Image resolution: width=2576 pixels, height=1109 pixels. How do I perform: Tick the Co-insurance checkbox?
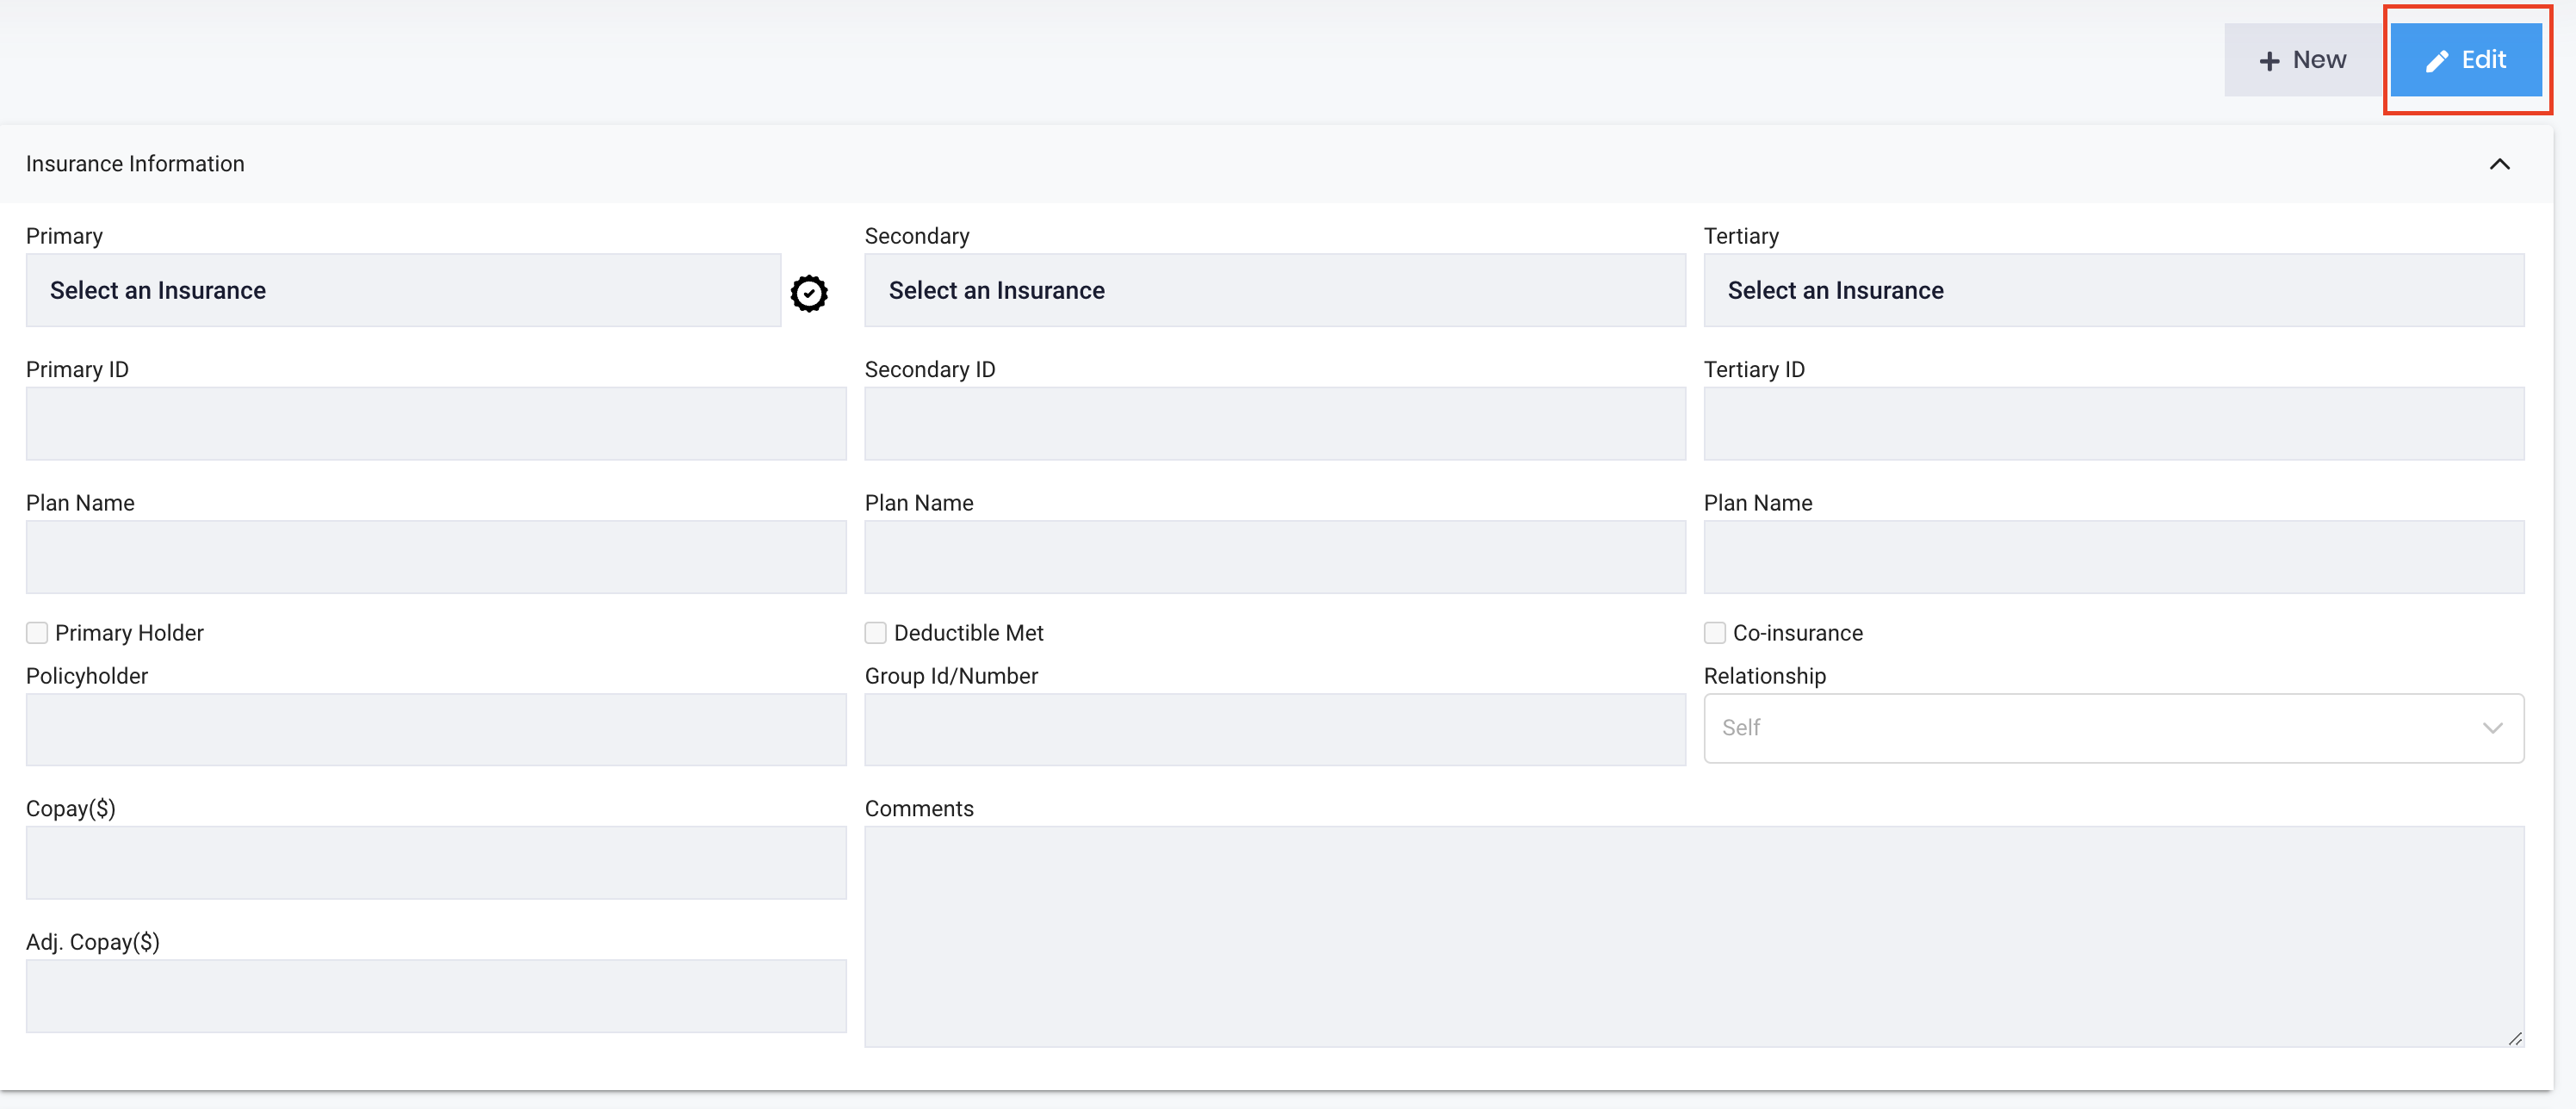pyautogui.click(x=1714, y=632)
